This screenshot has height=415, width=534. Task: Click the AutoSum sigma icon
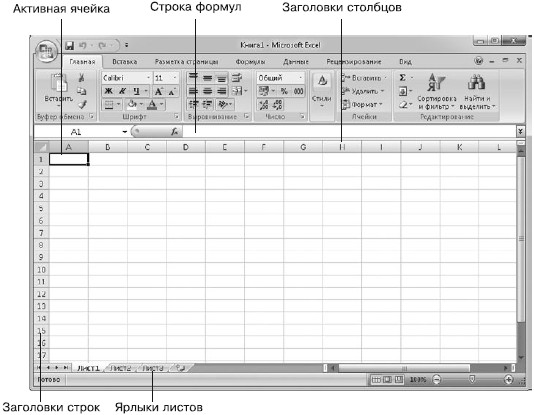click(403, 78)
